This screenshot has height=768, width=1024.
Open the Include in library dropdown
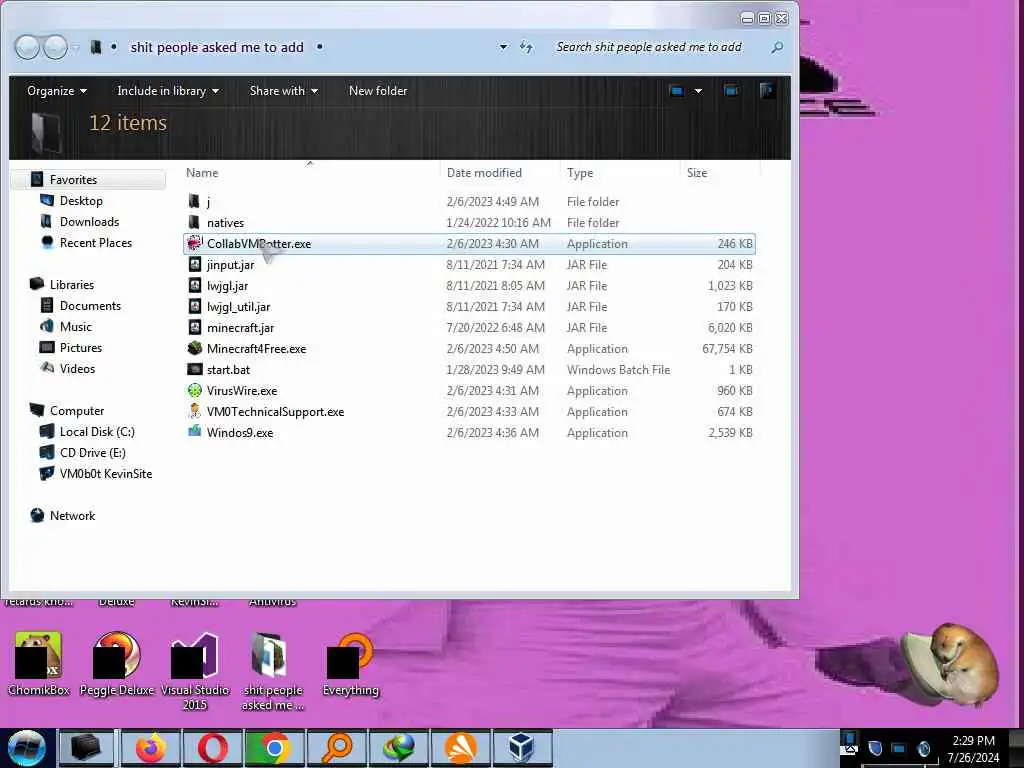click(x=168, y=91)
